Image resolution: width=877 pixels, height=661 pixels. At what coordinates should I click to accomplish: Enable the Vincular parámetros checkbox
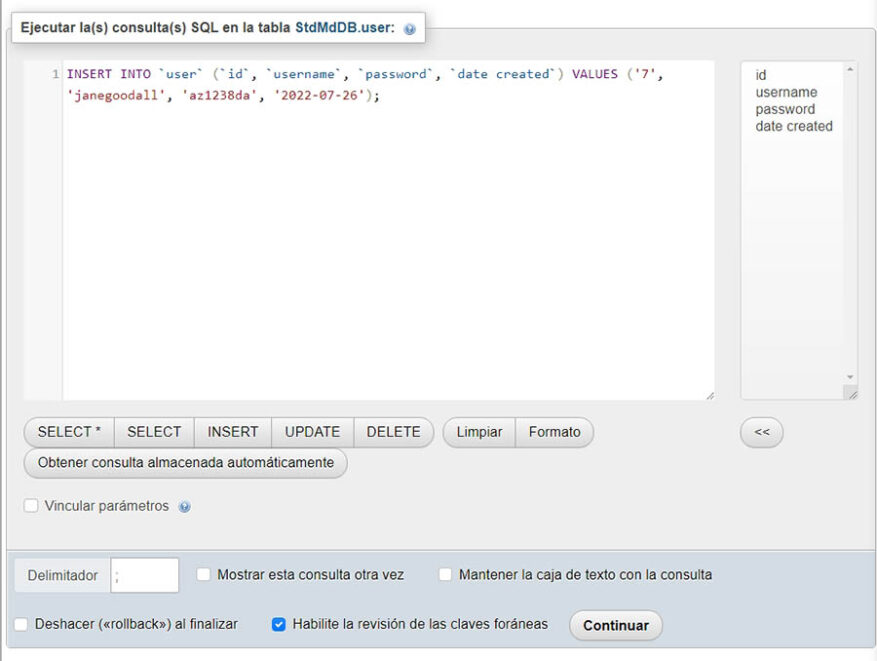point(31,506)
